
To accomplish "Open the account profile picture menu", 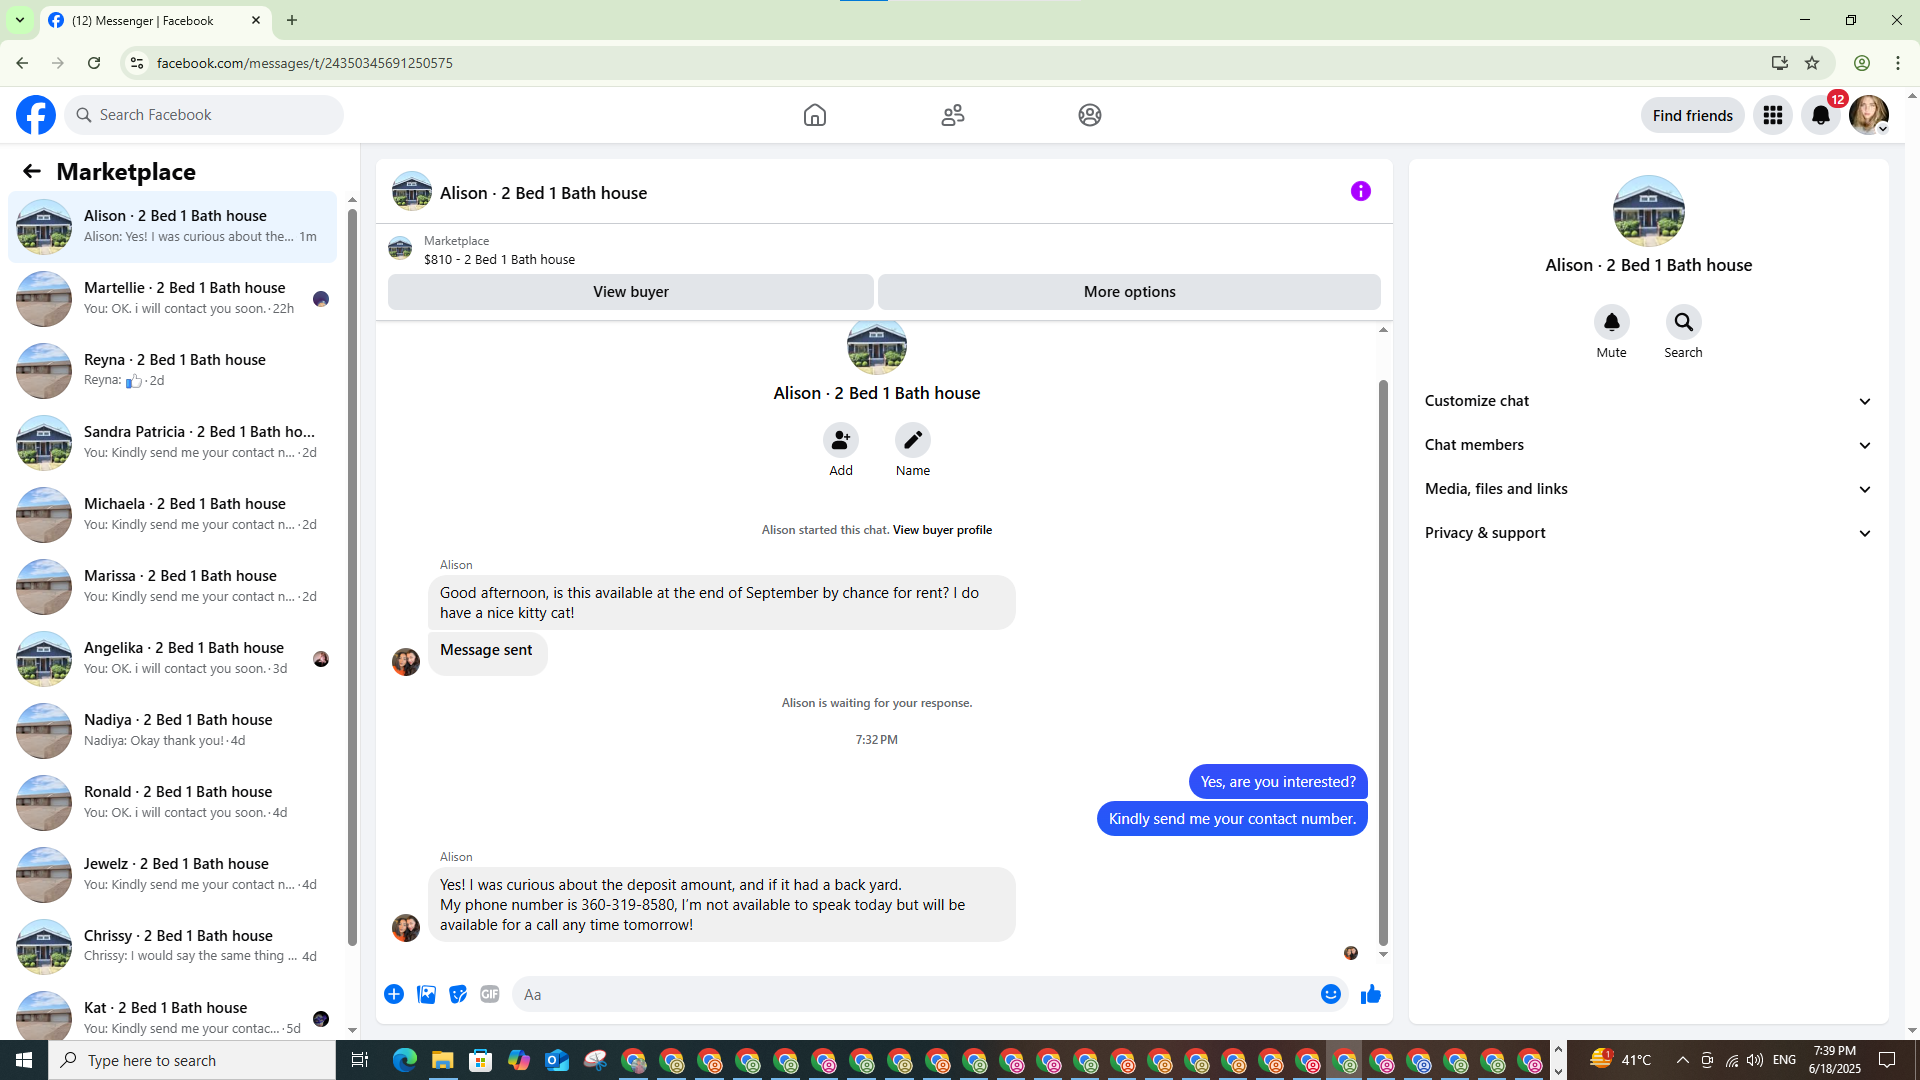I will (x=1869, y=115).
